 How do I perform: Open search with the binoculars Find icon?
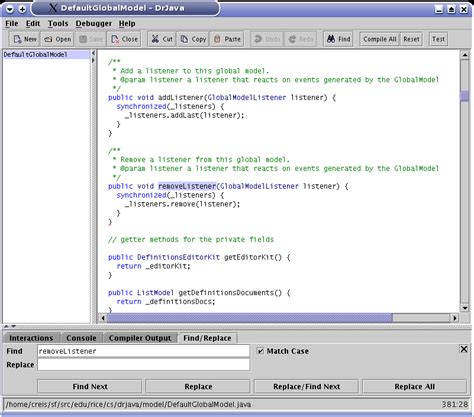[x=331, y=39]
